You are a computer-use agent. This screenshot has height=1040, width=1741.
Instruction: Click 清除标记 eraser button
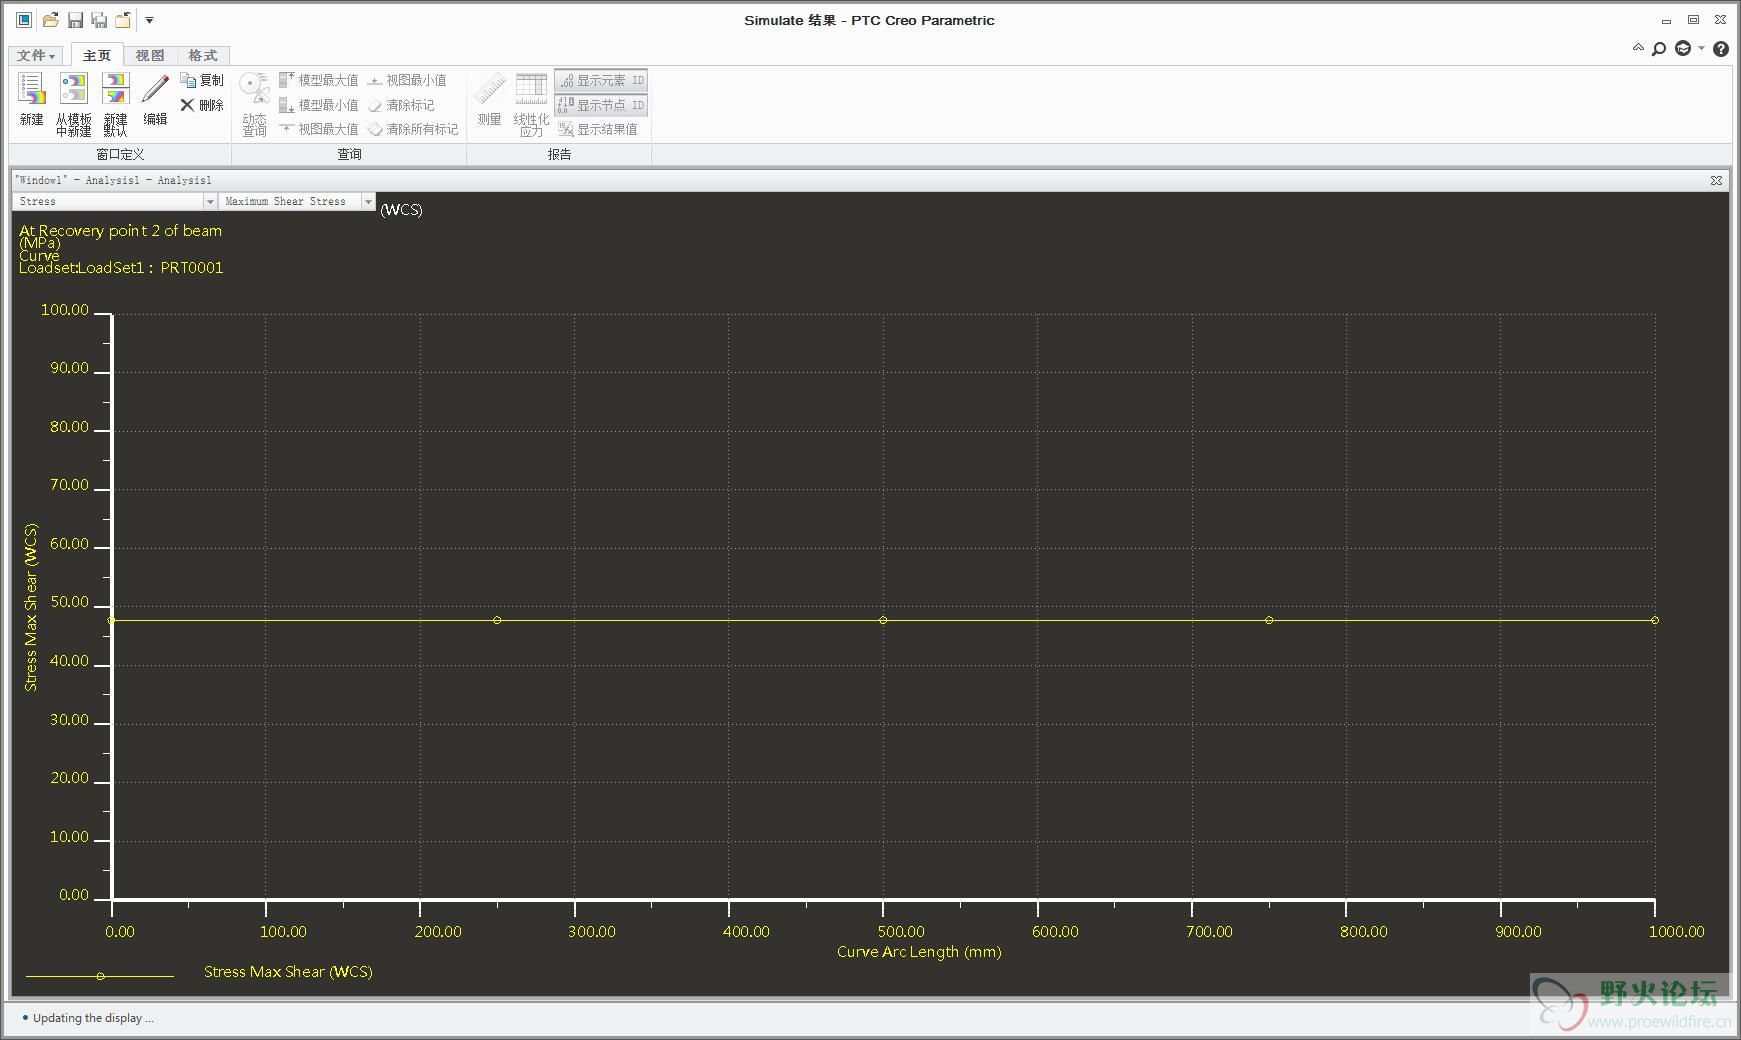pos(401,105)
